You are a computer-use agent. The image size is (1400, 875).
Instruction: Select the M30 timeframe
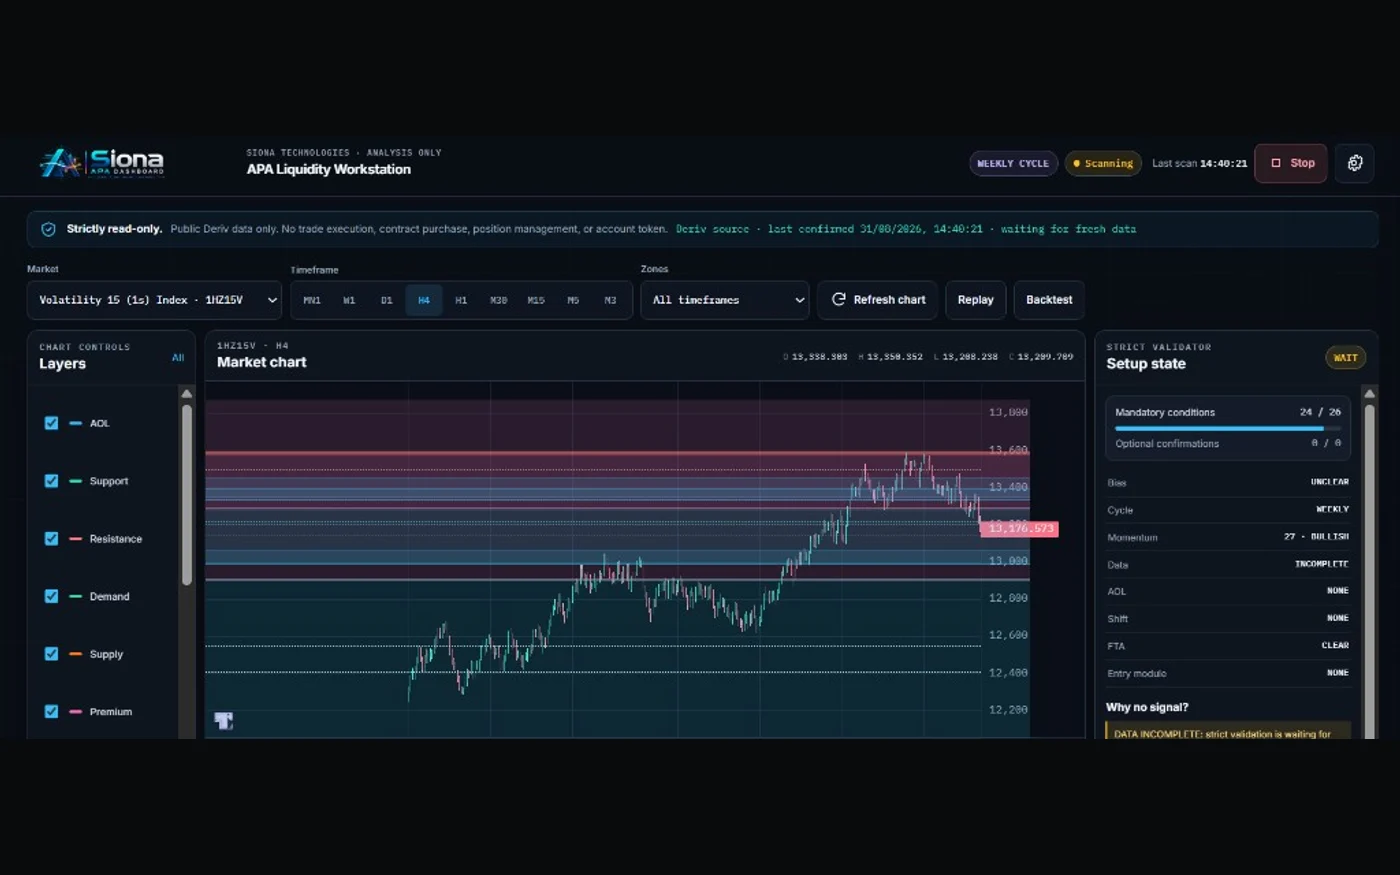(498, 300)
